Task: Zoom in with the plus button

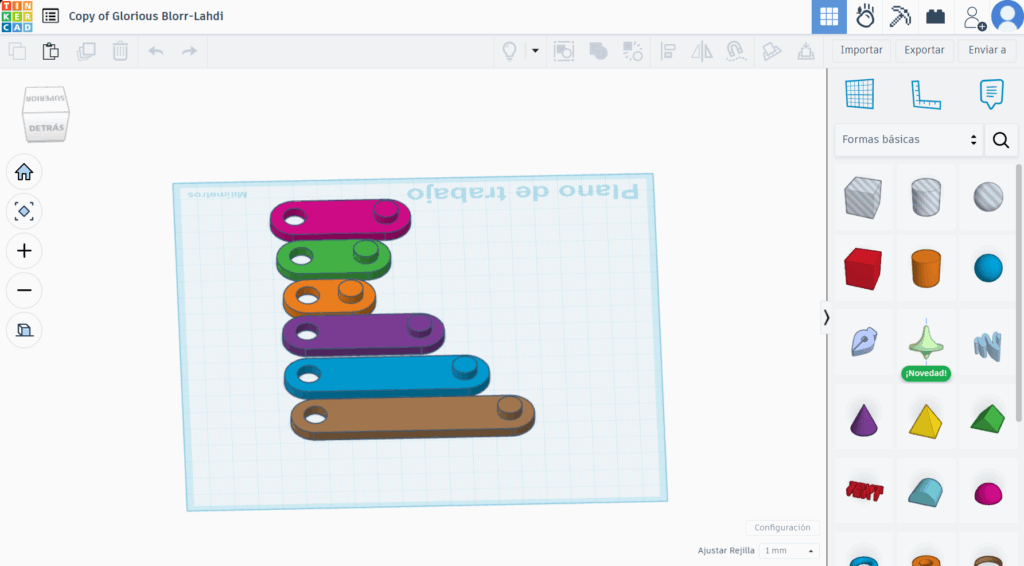Action: pos(24,251)
